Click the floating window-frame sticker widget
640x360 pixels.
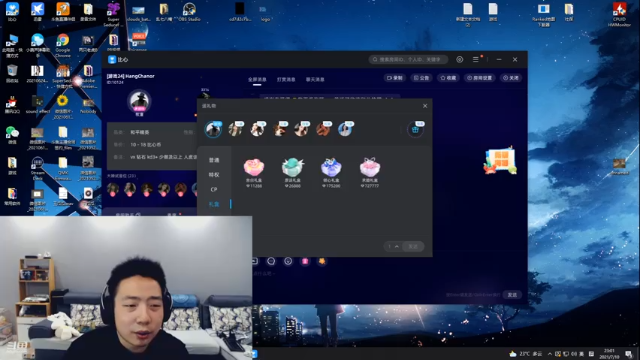[x=500, y=160]
